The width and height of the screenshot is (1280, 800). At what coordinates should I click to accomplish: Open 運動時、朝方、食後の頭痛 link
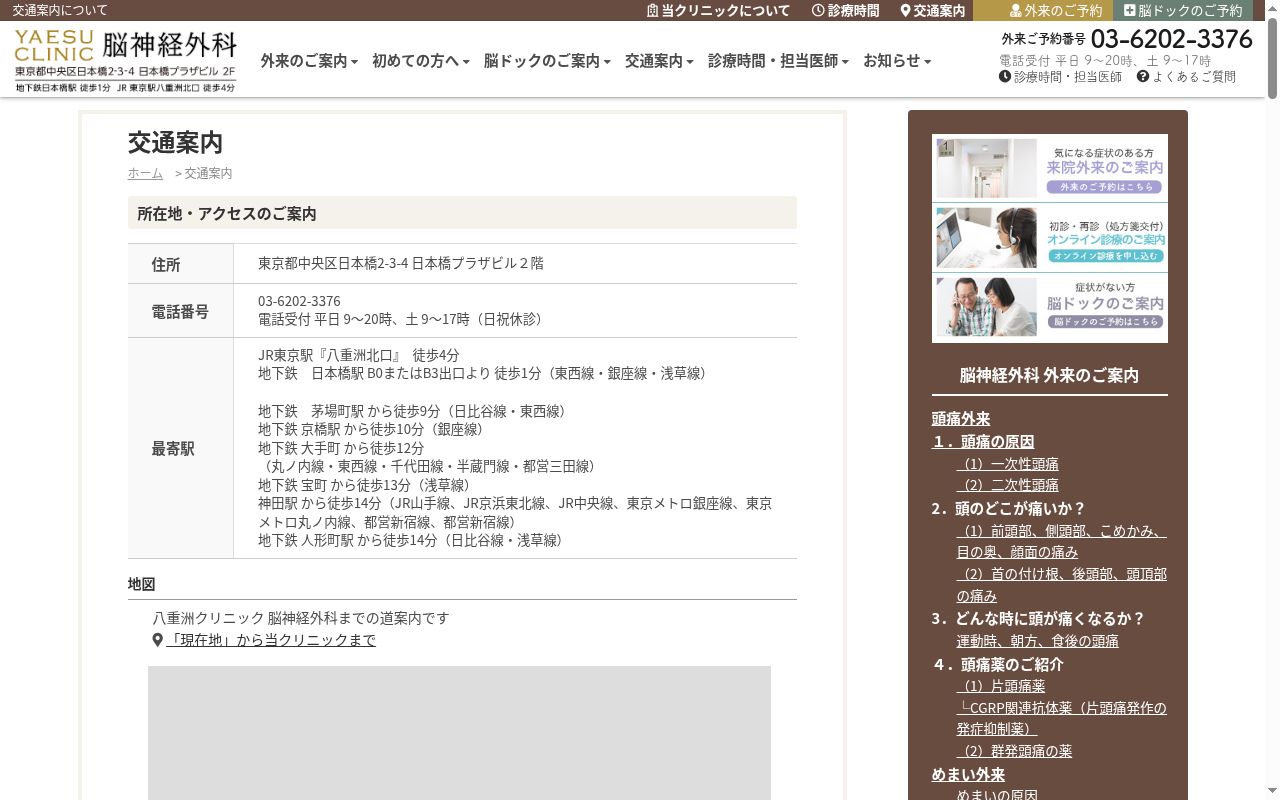pos(1038,641)
